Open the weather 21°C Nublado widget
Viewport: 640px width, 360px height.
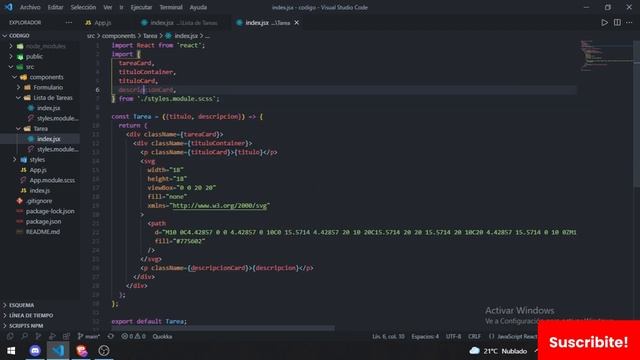(498, 351)
